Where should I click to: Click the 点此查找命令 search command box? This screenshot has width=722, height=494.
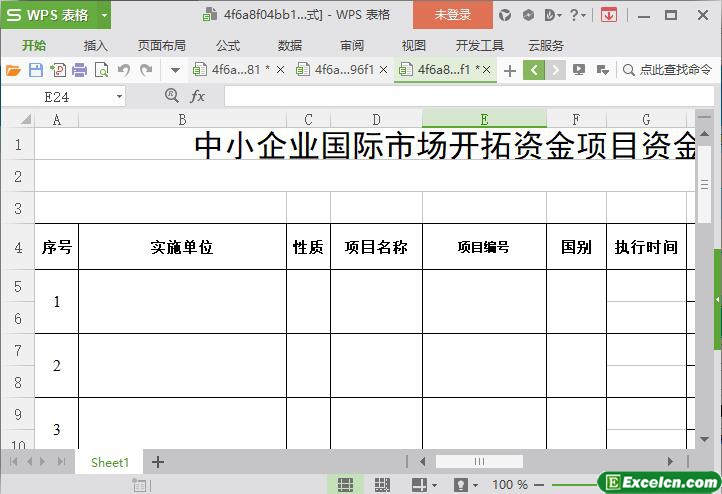[x=666, y=70]
